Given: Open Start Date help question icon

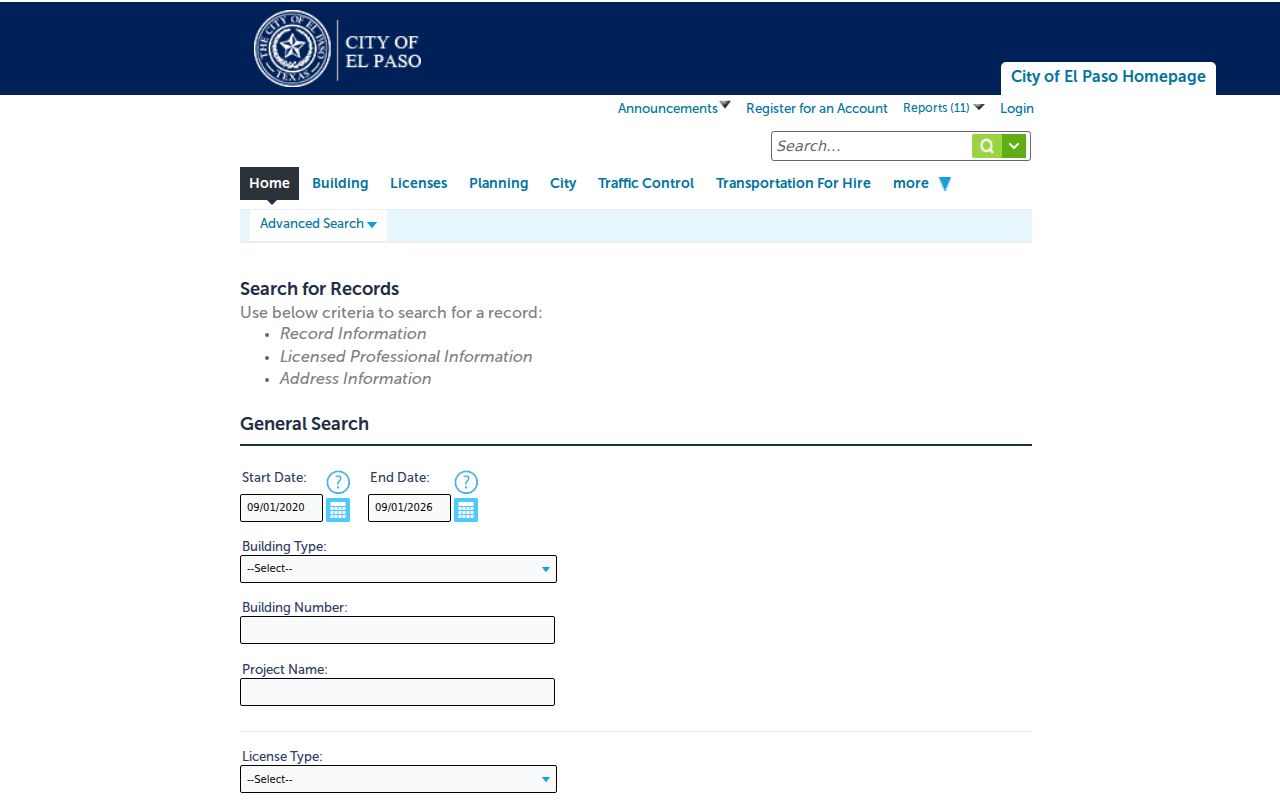Looking at the screenshot, I should 338,482.
